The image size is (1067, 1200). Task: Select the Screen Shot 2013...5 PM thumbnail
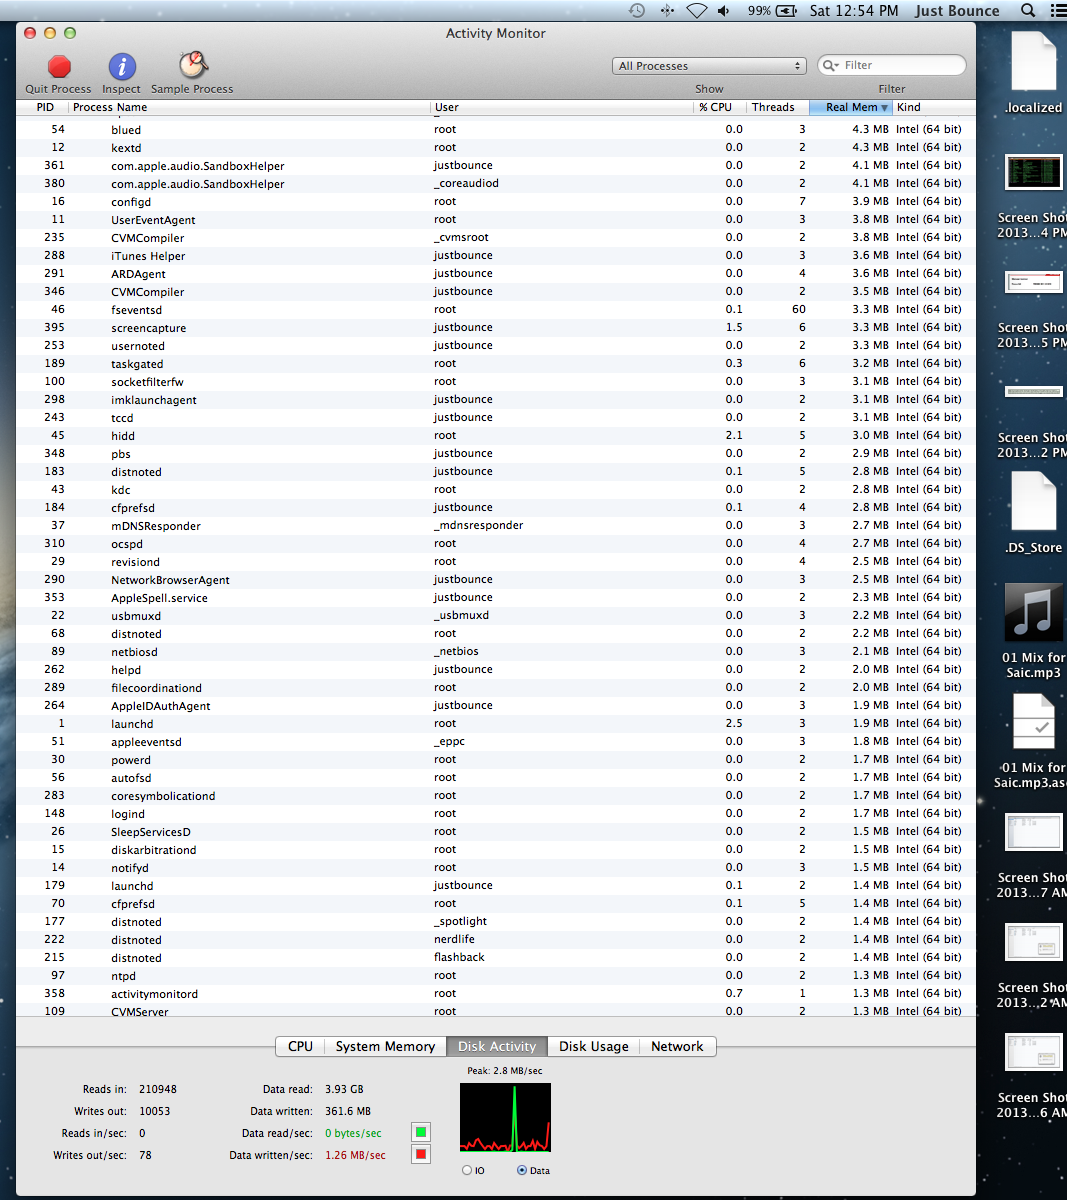[1033, 282]
